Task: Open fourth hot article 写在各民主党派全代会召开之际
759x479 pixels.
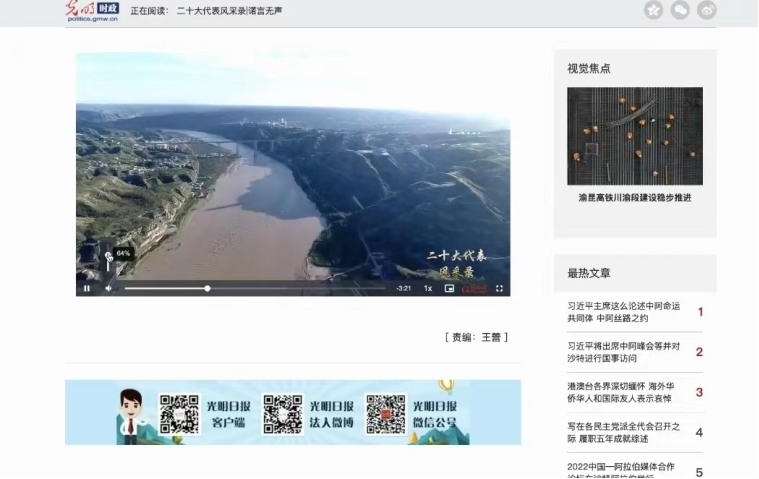Action: click(623, 432)
